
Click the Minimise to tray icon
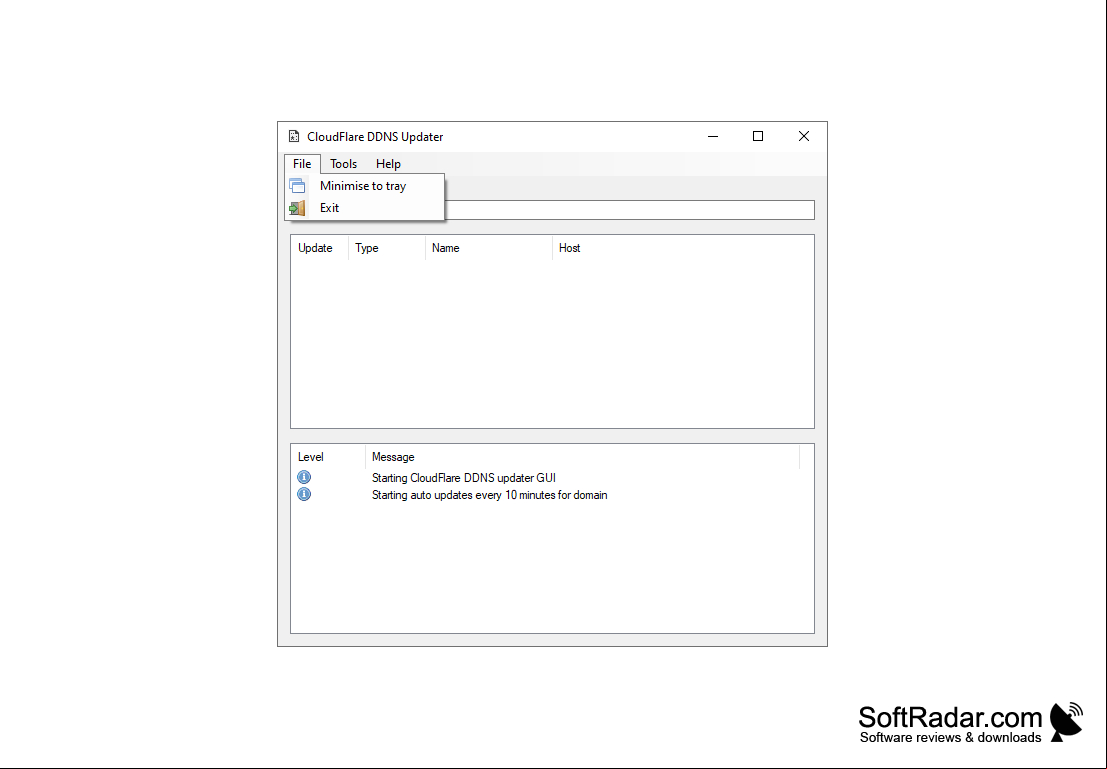click(x=297, y=186)
